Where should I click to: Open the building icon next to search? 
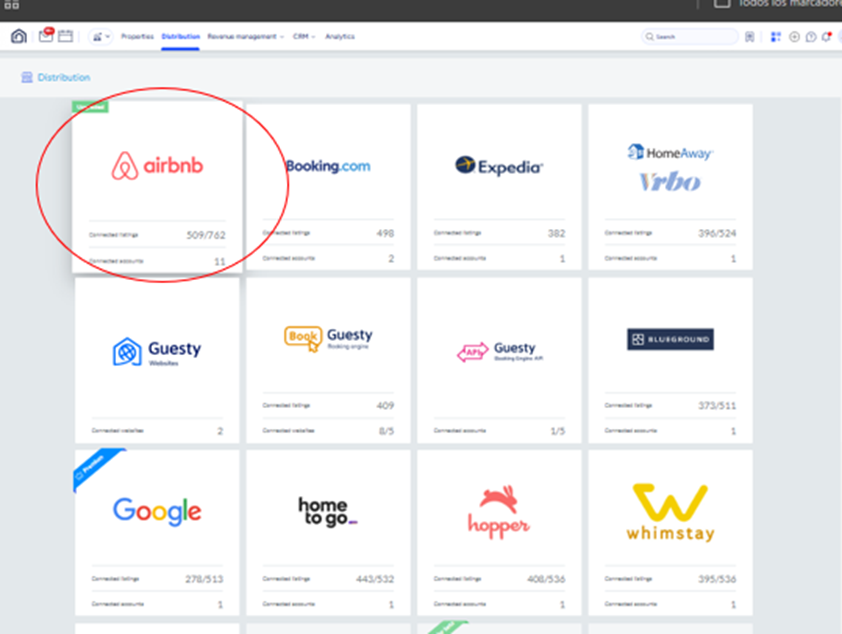coord(750,37)
